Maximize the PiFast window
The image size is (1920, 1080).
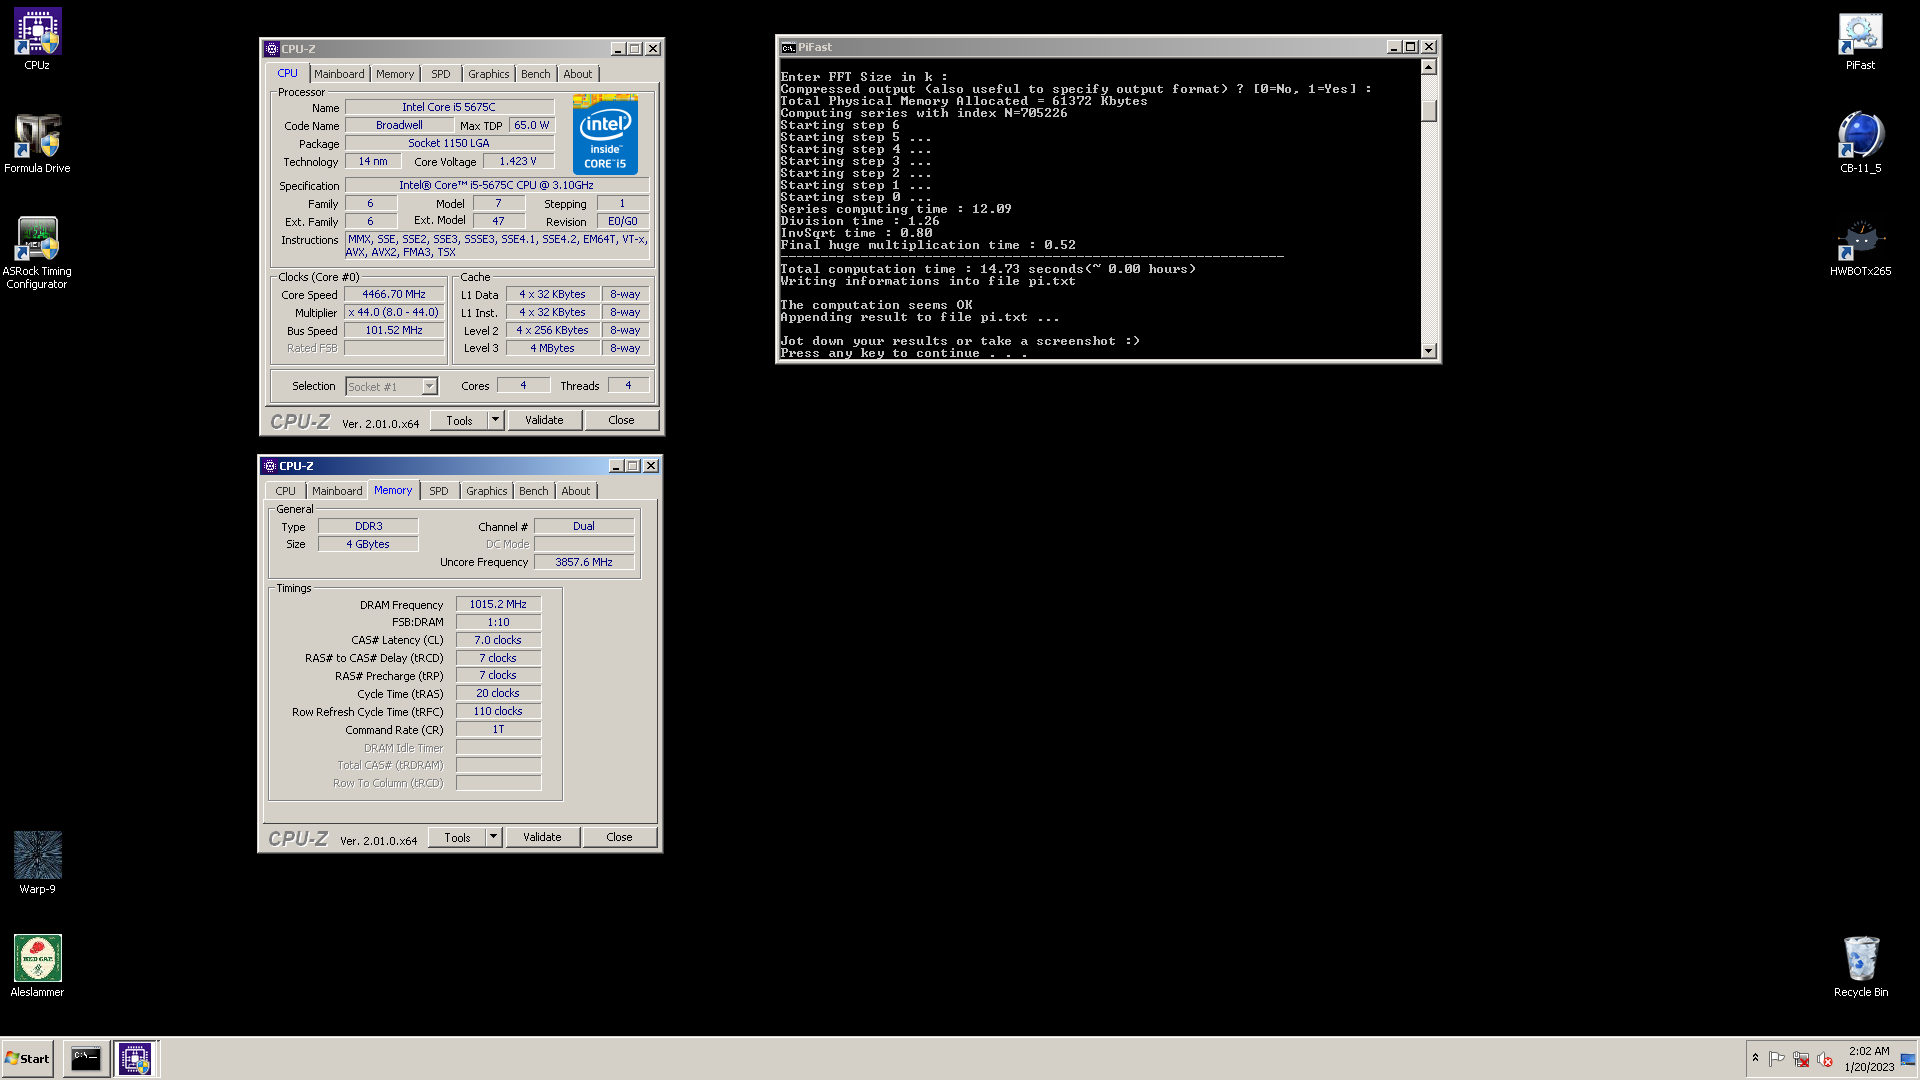[x=1411, y=47]
